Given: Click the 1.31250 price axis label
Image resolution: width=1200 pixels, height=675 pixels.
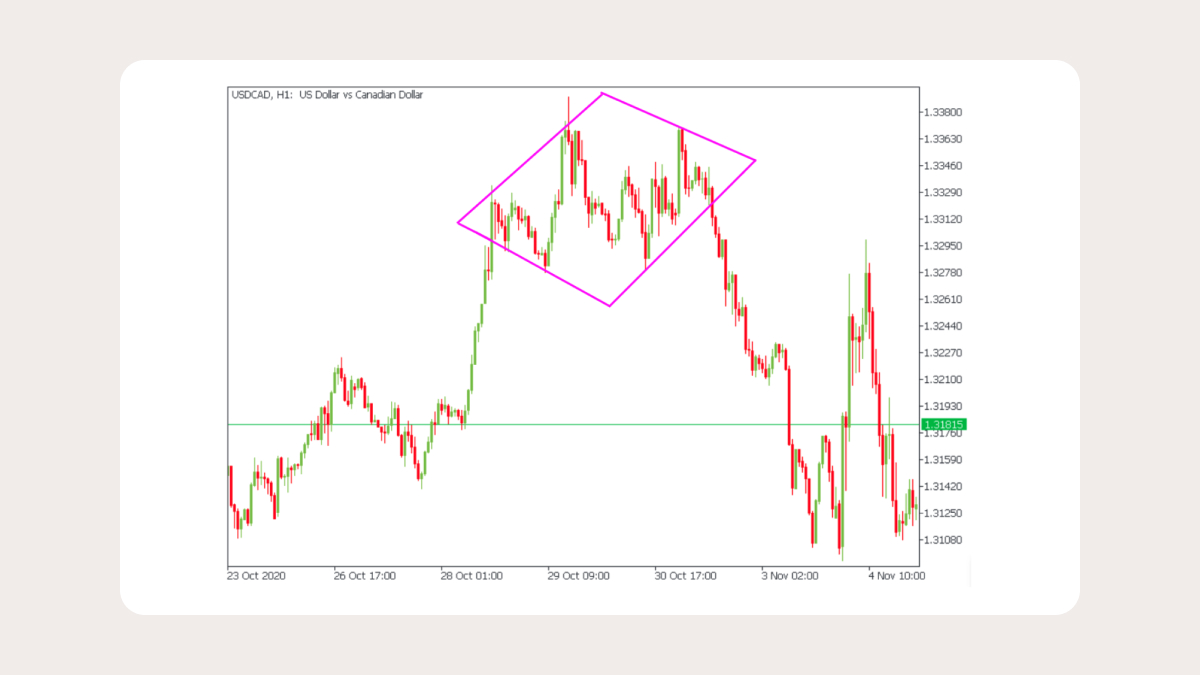Looking at the screenshot, I should (944, 513).
